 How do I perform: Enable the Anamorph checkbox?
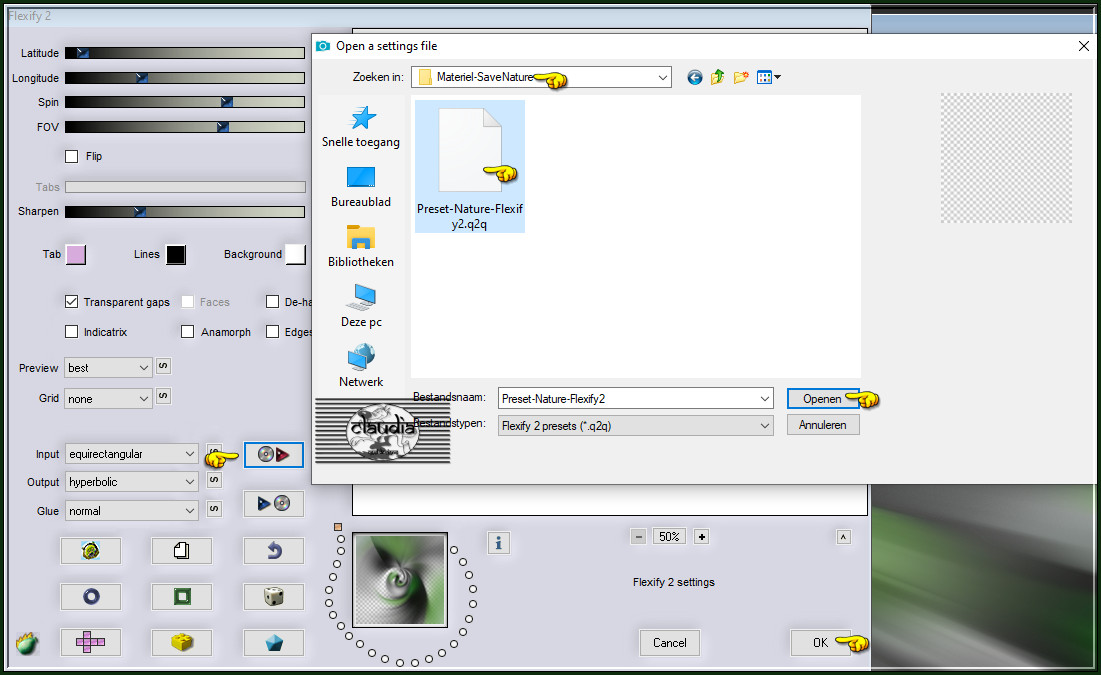[x=187, y=332]
